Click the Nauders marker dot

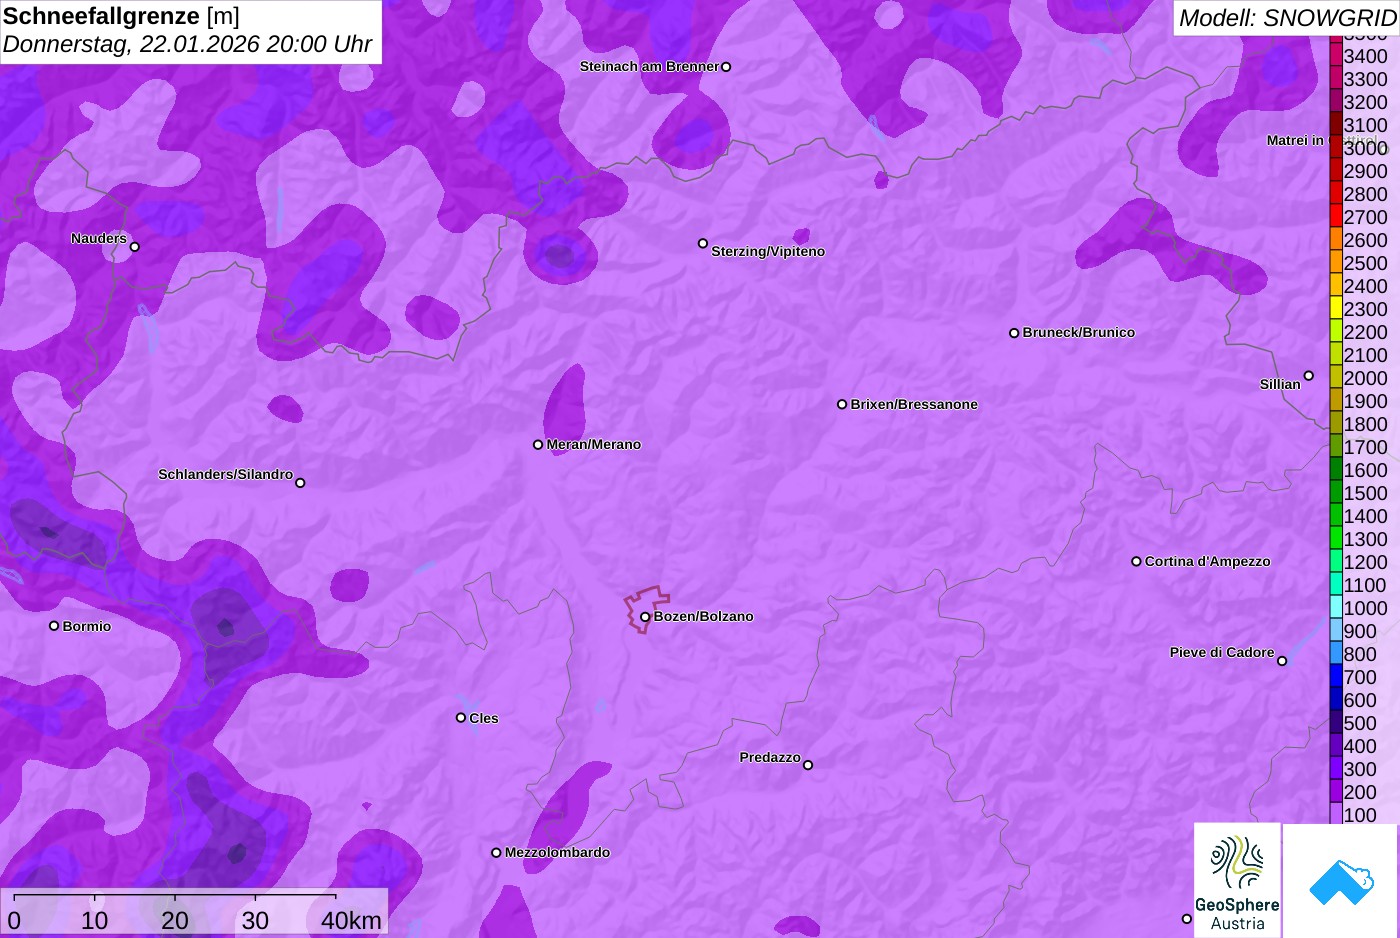(x=135, y=247)
